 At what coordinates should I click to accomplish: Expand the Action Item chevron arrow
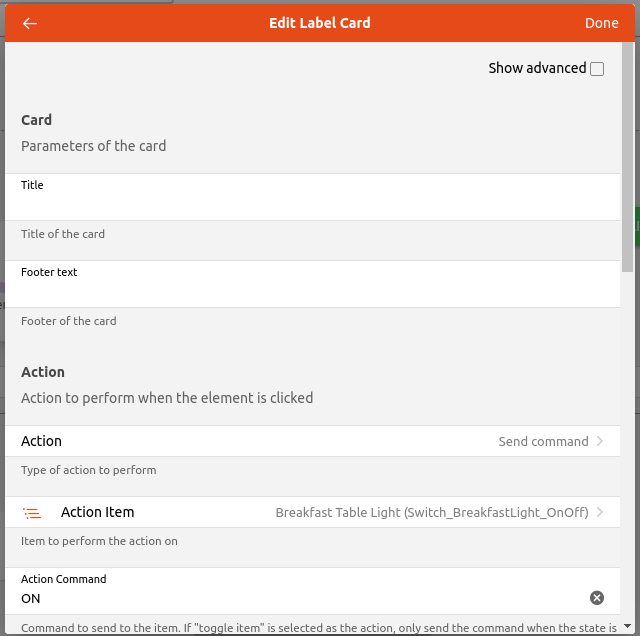pyautogui.click(x=600, y=512)
